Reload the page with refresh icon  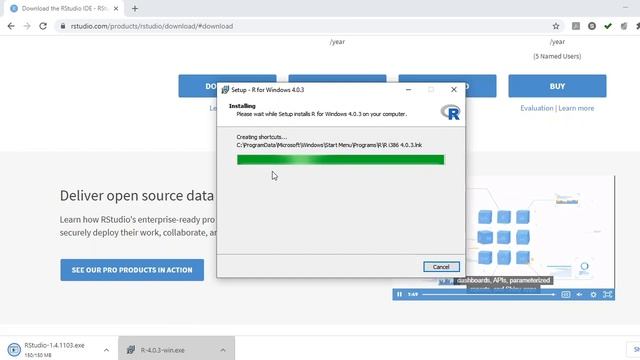43,26
